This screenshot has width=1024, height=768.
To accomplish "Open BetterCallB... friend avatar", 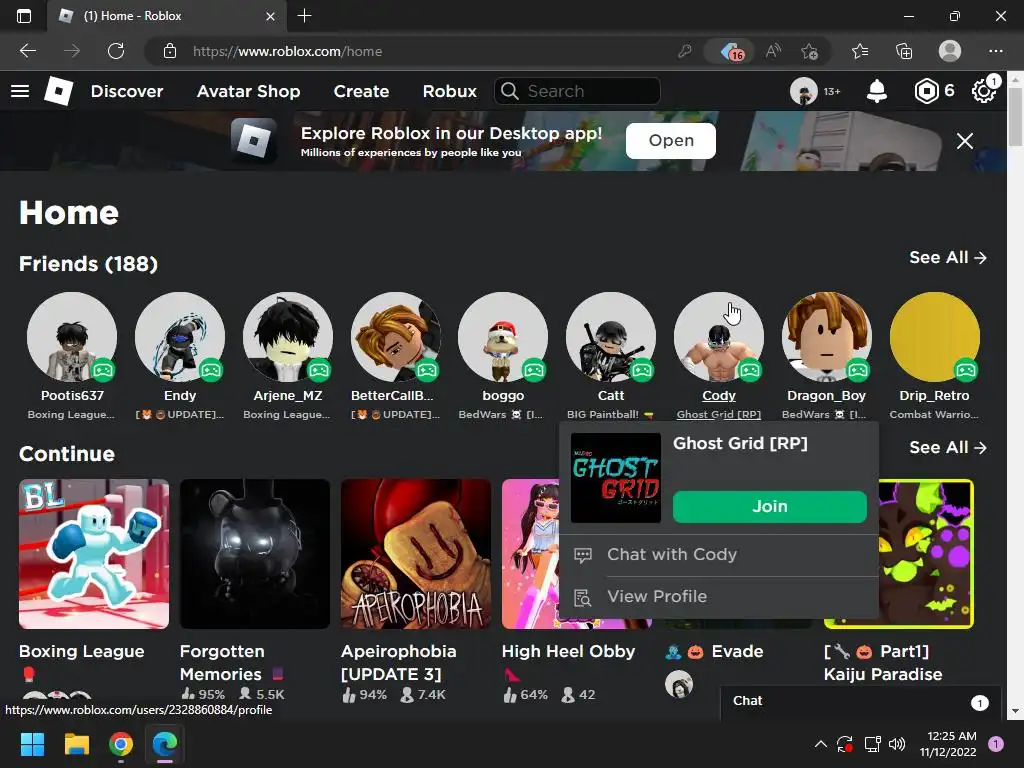I will point(395,336).
